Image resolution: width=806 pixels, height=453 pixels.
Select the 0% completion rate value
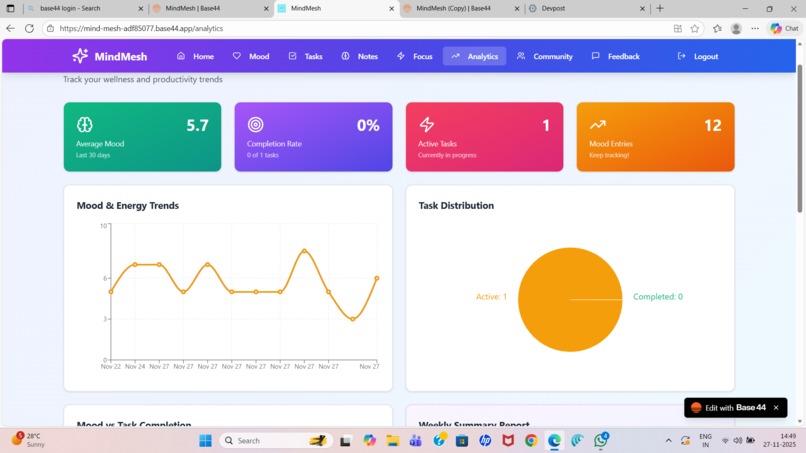point(368,125)
